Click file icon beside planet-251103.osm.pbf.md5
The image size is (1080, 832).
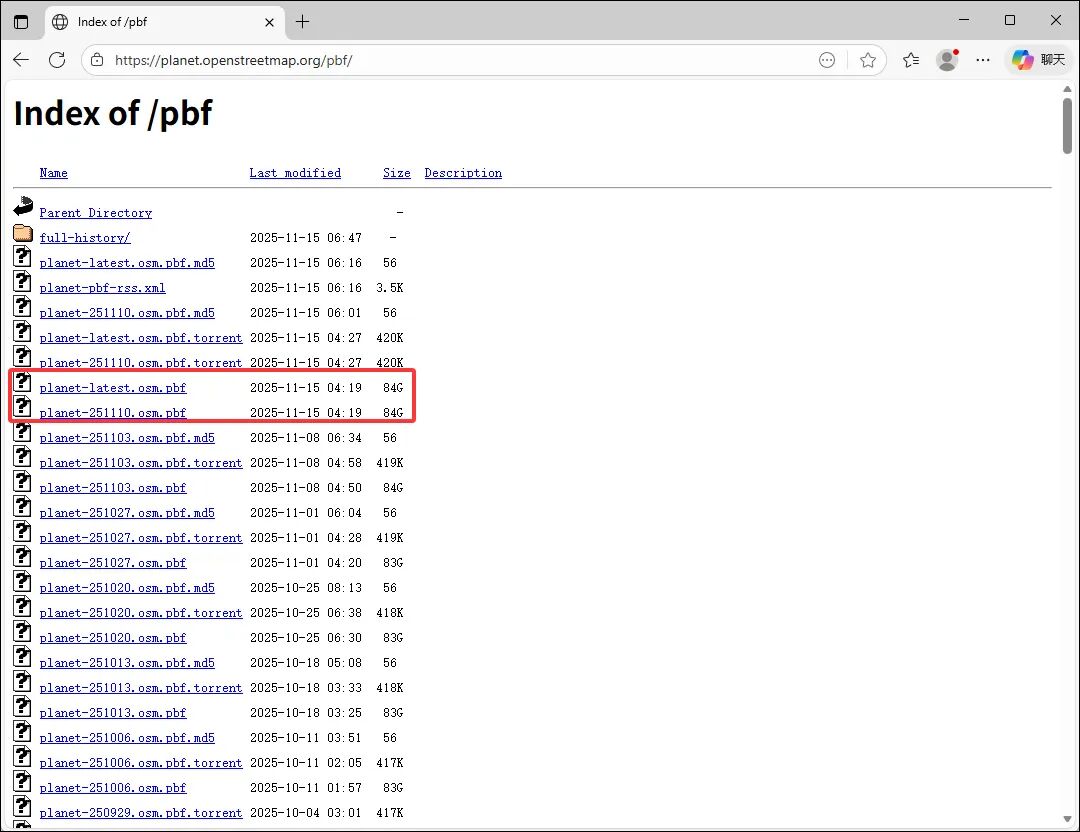pyautogui.click(x=23, y=431)
